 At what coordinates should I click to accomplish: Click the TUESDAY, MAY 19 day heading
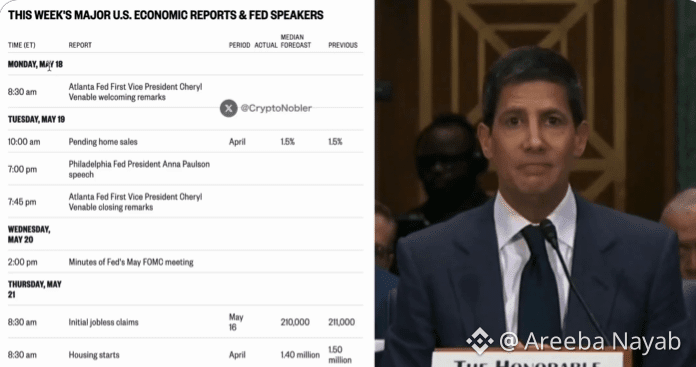click(x=36, y=119)
